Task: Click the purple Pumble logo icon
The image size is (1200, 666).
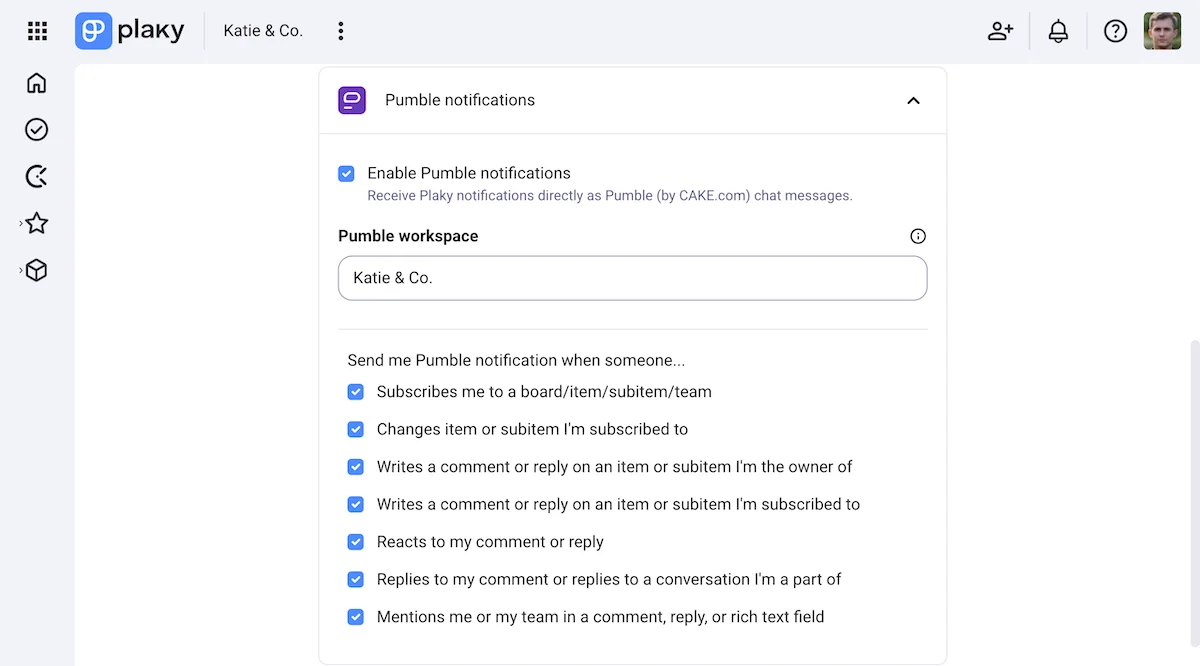Action: click(x=352, y=100)
